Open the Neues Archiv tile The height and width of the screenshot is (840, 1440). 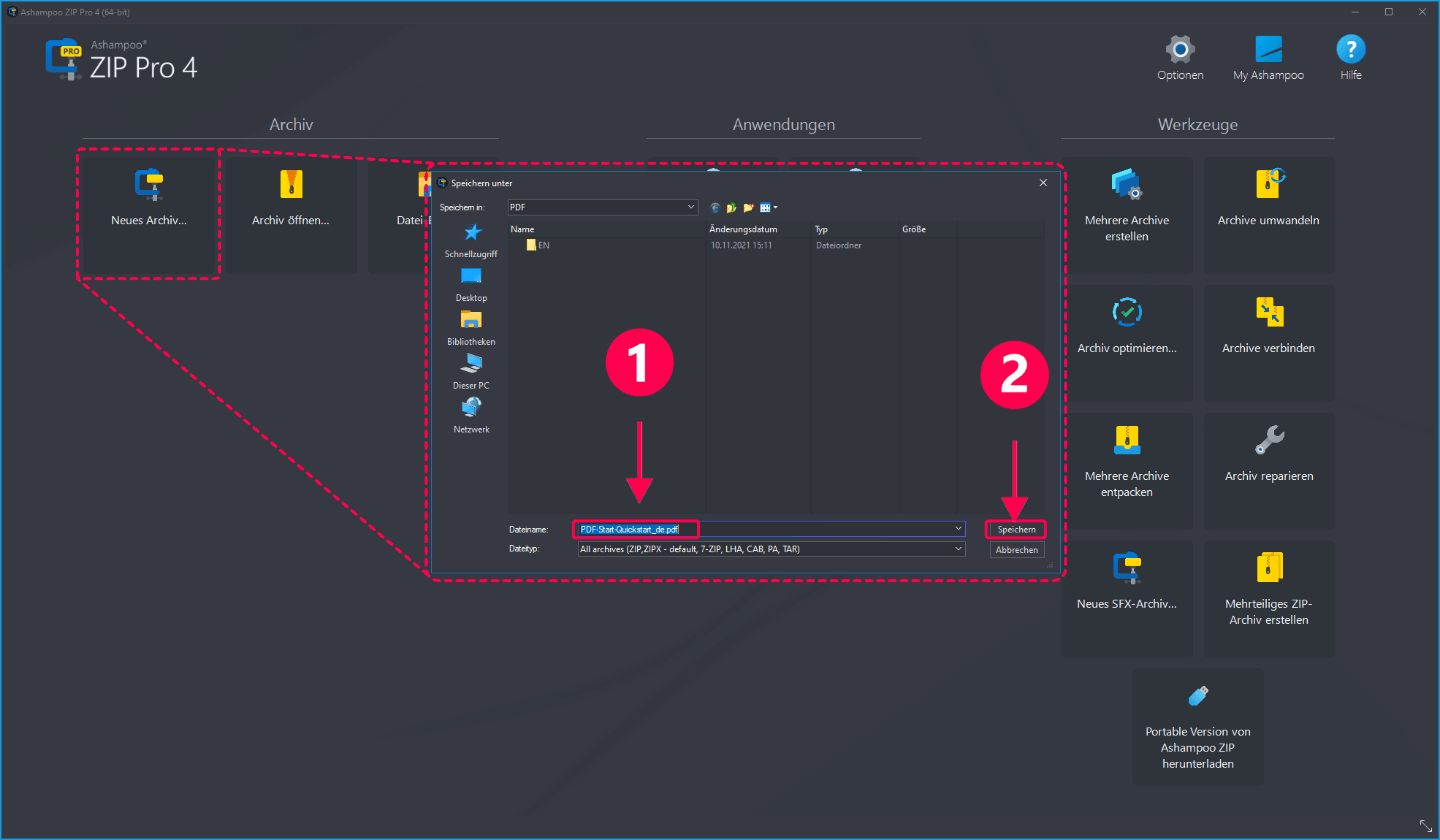(x=149, y=215)
